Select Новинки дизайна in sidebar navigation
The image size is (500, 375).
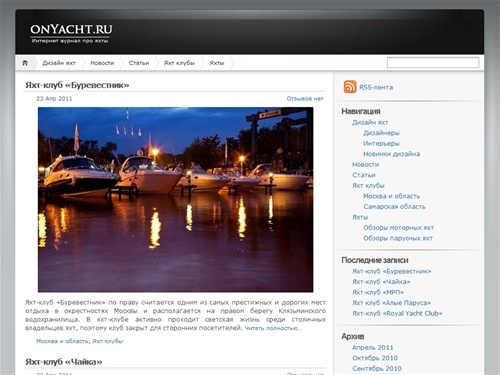tap(391, 154)
